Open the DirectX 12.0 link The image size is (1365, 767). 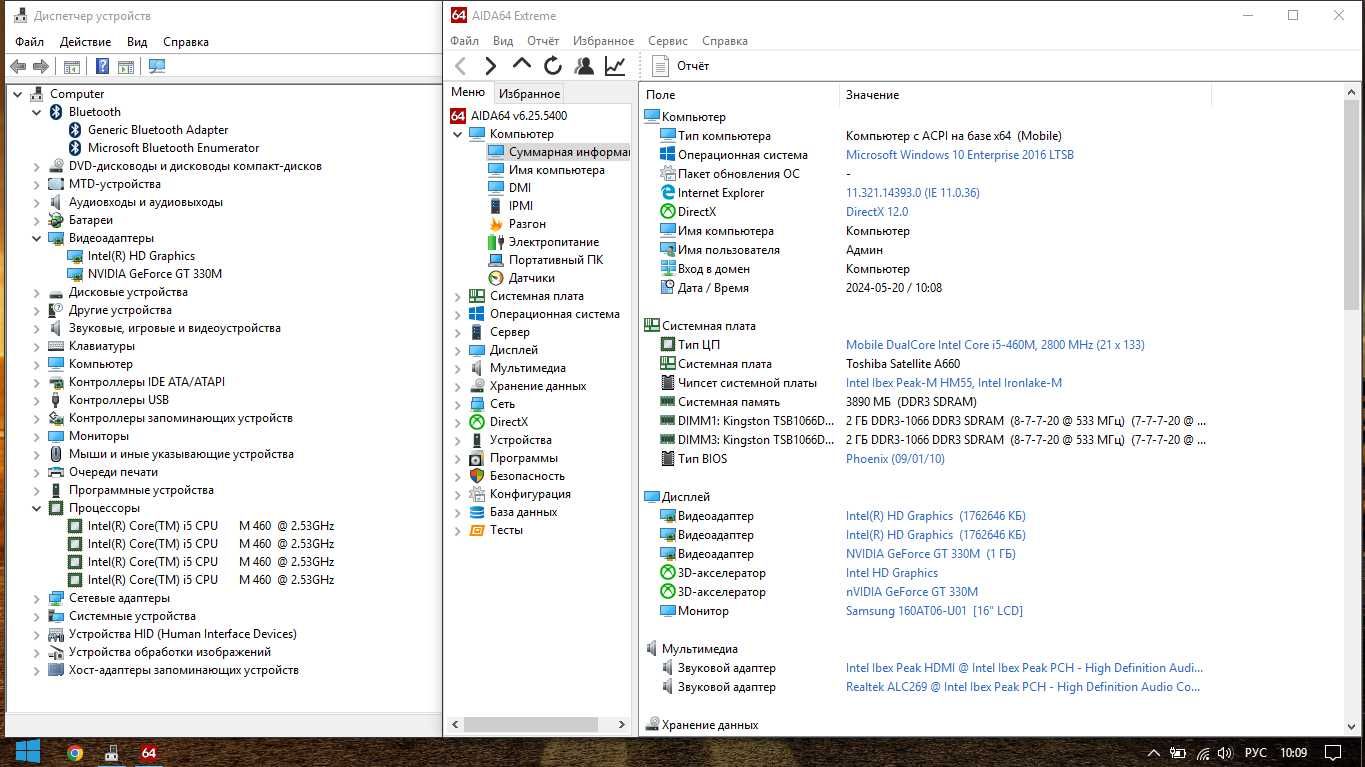point(877,212)
